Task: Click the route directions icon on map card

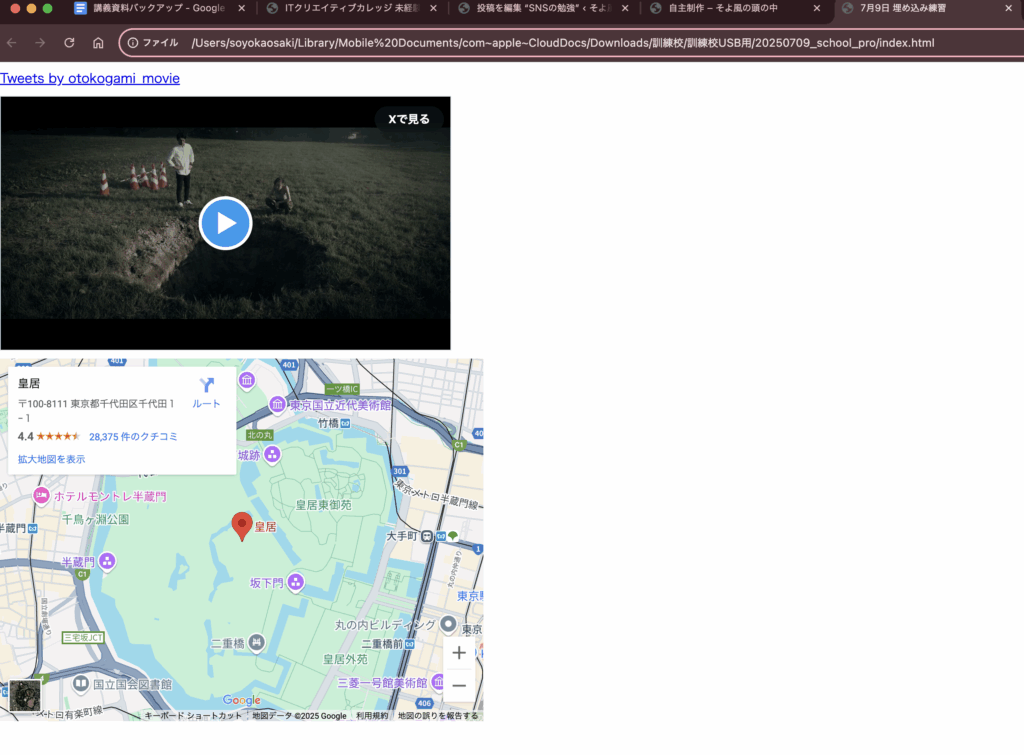Action: [207, 387]
